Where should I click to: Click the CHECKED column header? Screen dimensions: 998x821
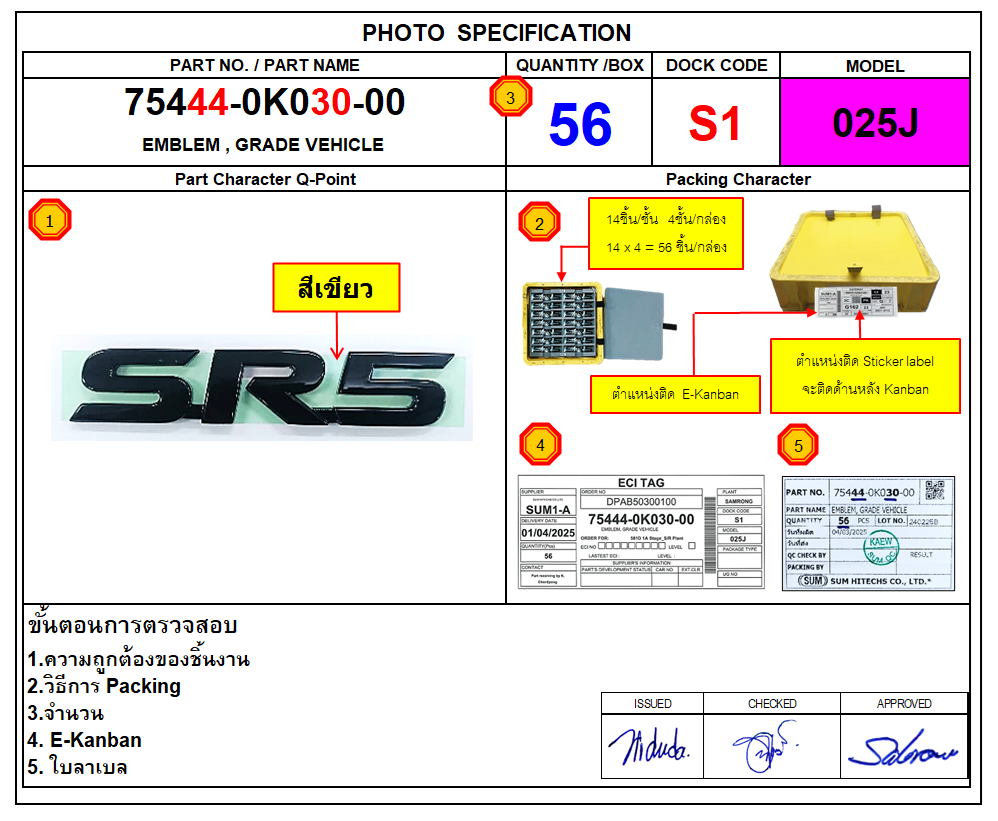tap(772, 703)
